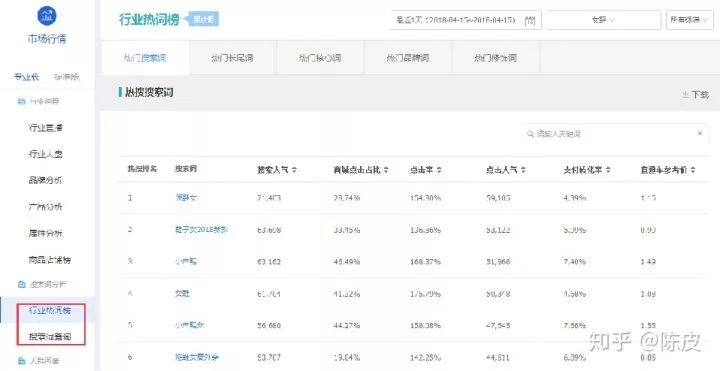This screenshot has width=720, height=371.
Task: Click the 搜索人气 value 56,660
Action: pyautogui.click(x=269, y=326)
